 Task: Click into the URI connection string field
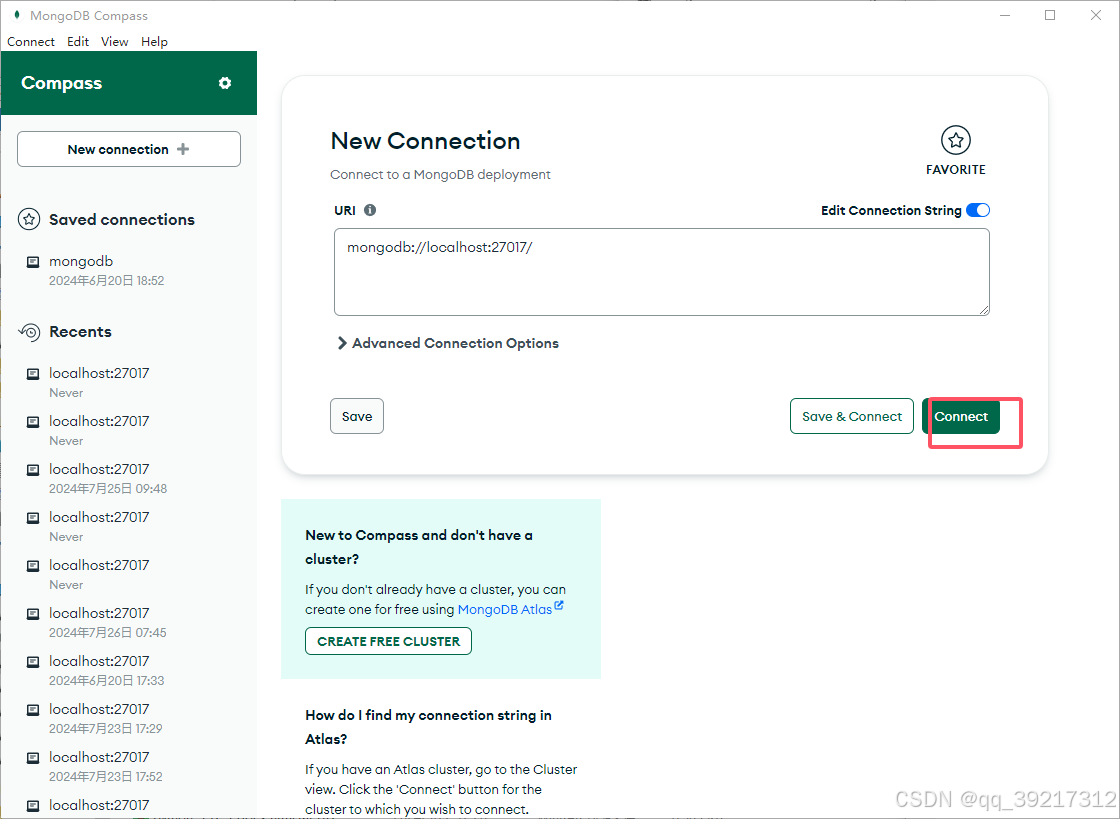pos(661,272)
